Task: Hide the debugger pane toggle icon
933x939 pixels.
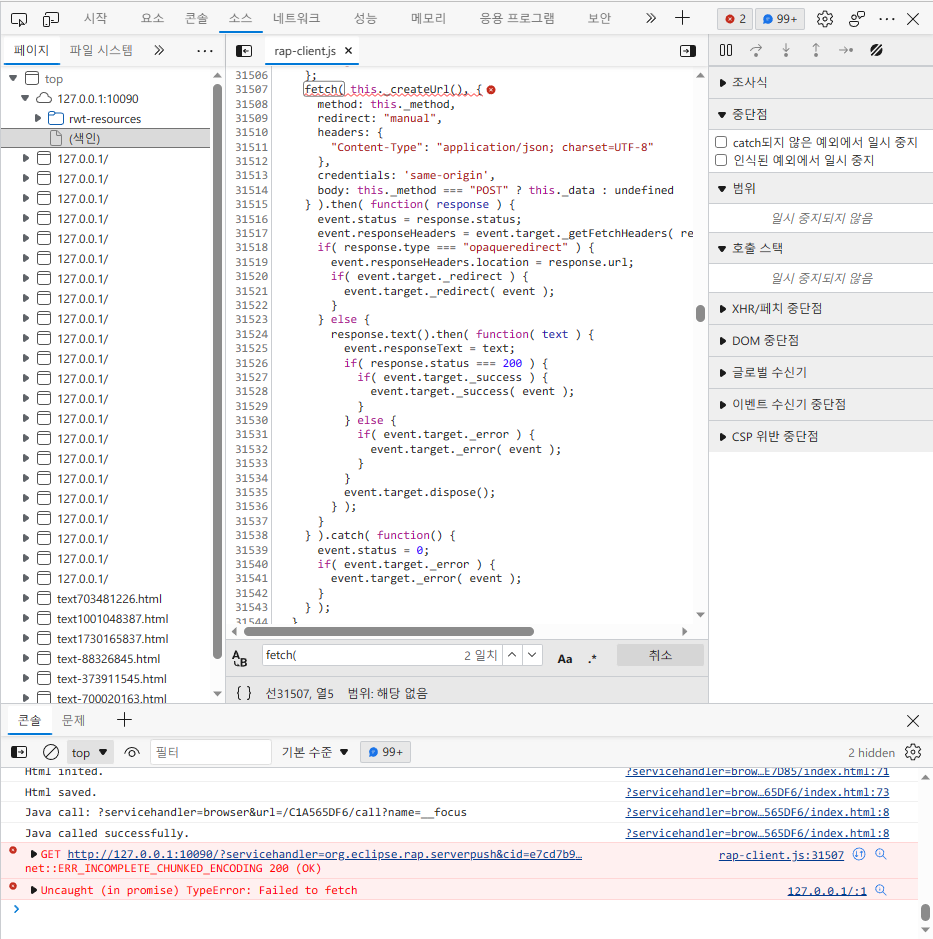Action: pyautogui.click(x=687, y=51)
